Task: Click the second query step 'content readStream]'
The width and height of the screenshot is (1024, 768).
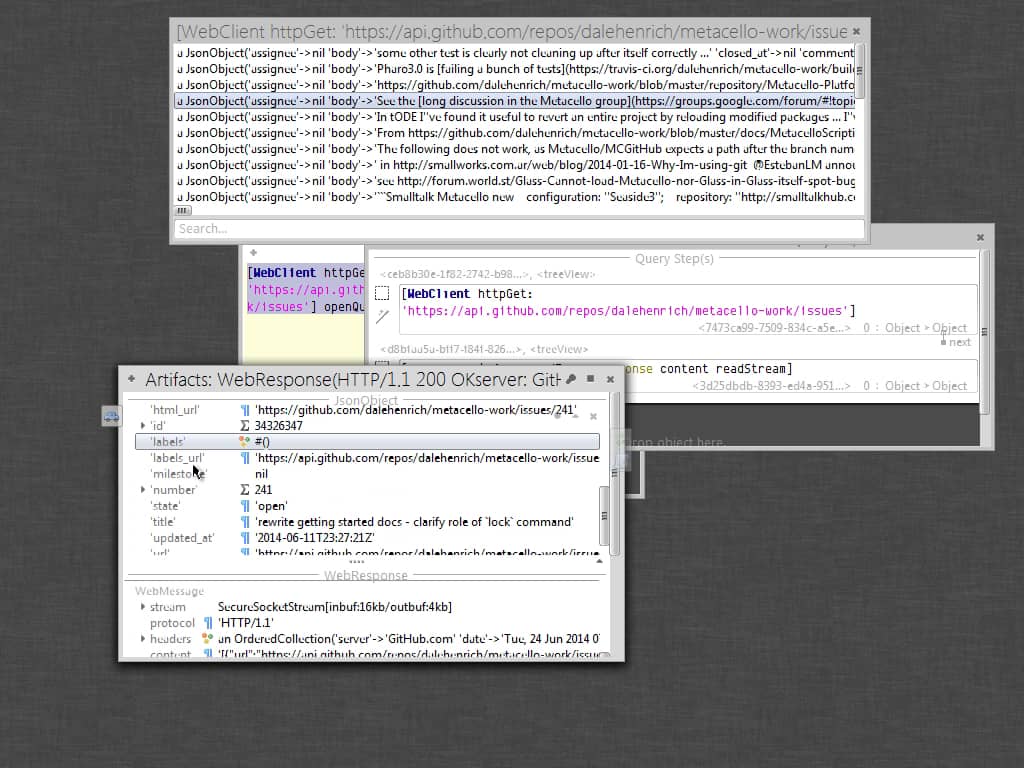Action: coord(726,369)
